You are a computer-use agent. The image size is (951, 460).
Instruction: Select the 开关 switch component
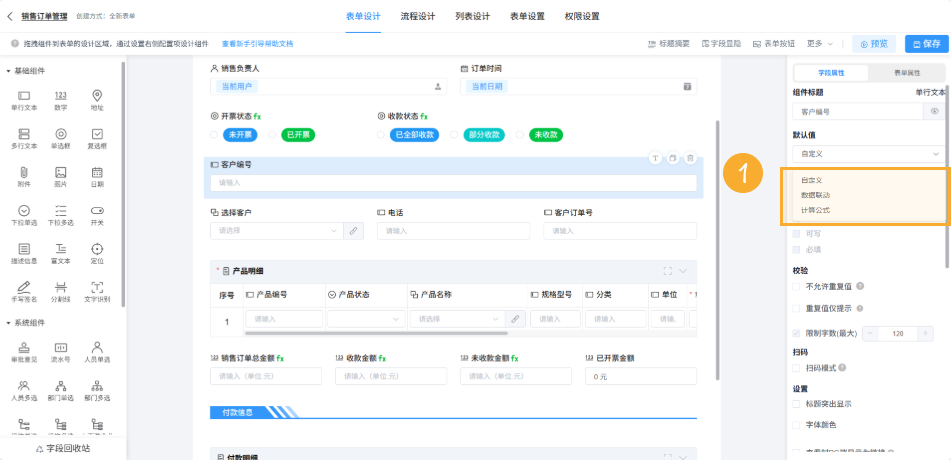point(96,211)
